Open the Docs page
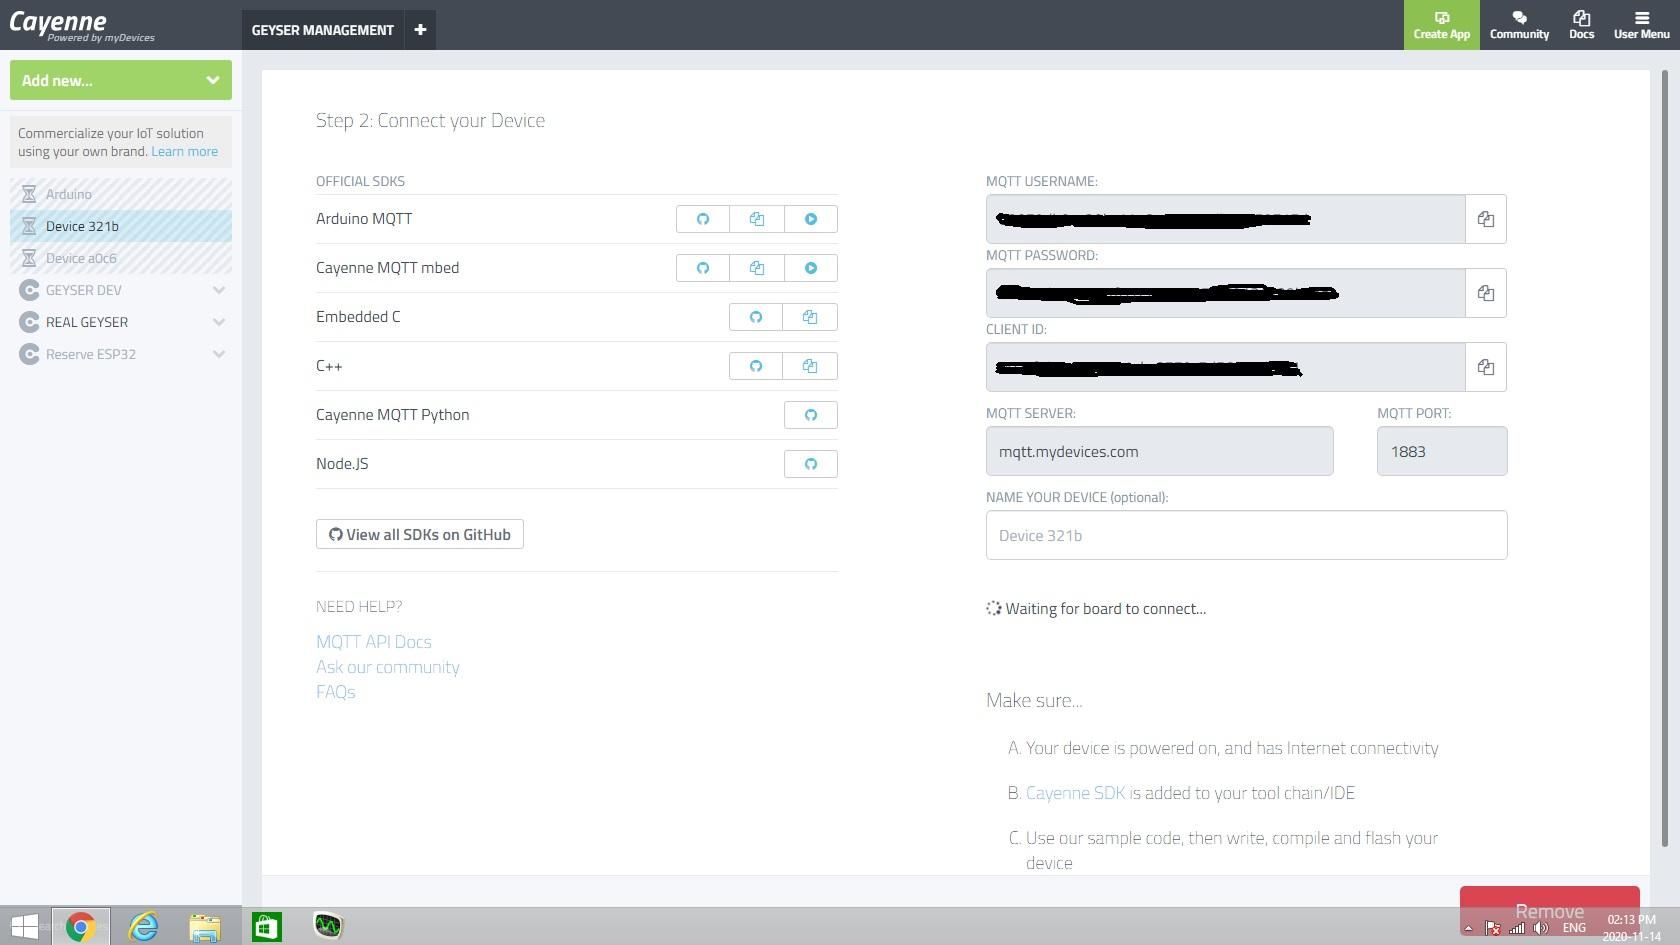This screenshot has width=1680, height=945. click(x=1581, y=25)
